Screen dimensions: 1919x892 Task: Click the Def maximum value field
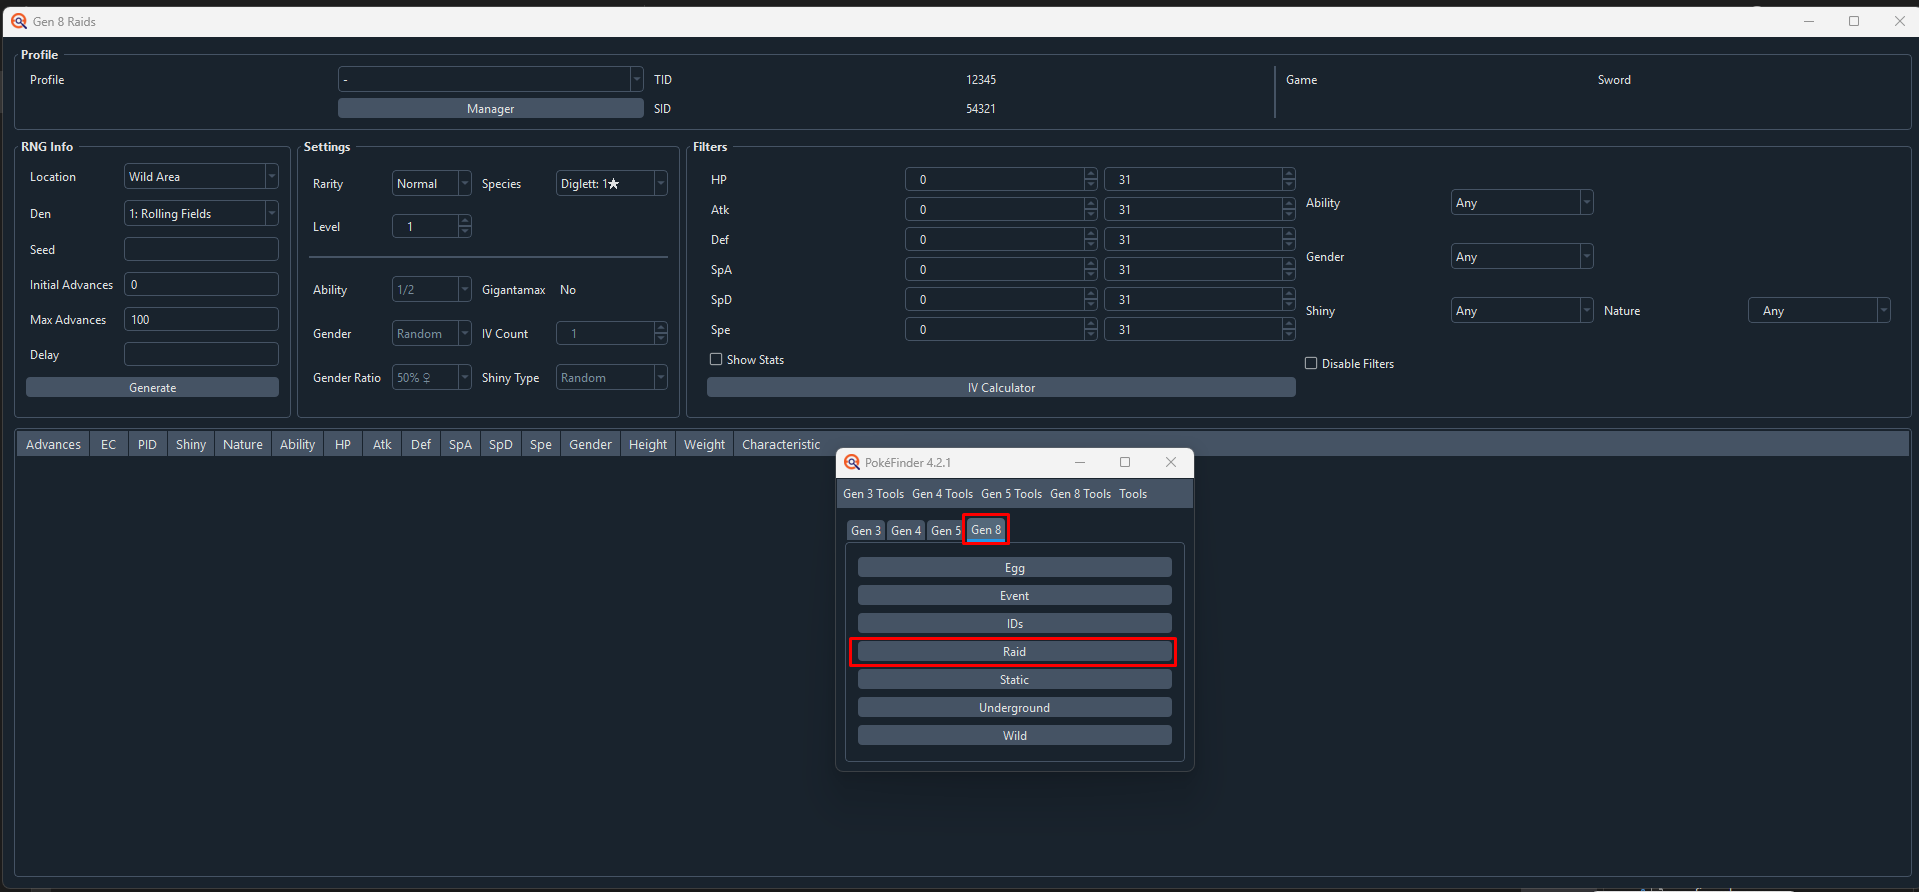point(1199,239)
